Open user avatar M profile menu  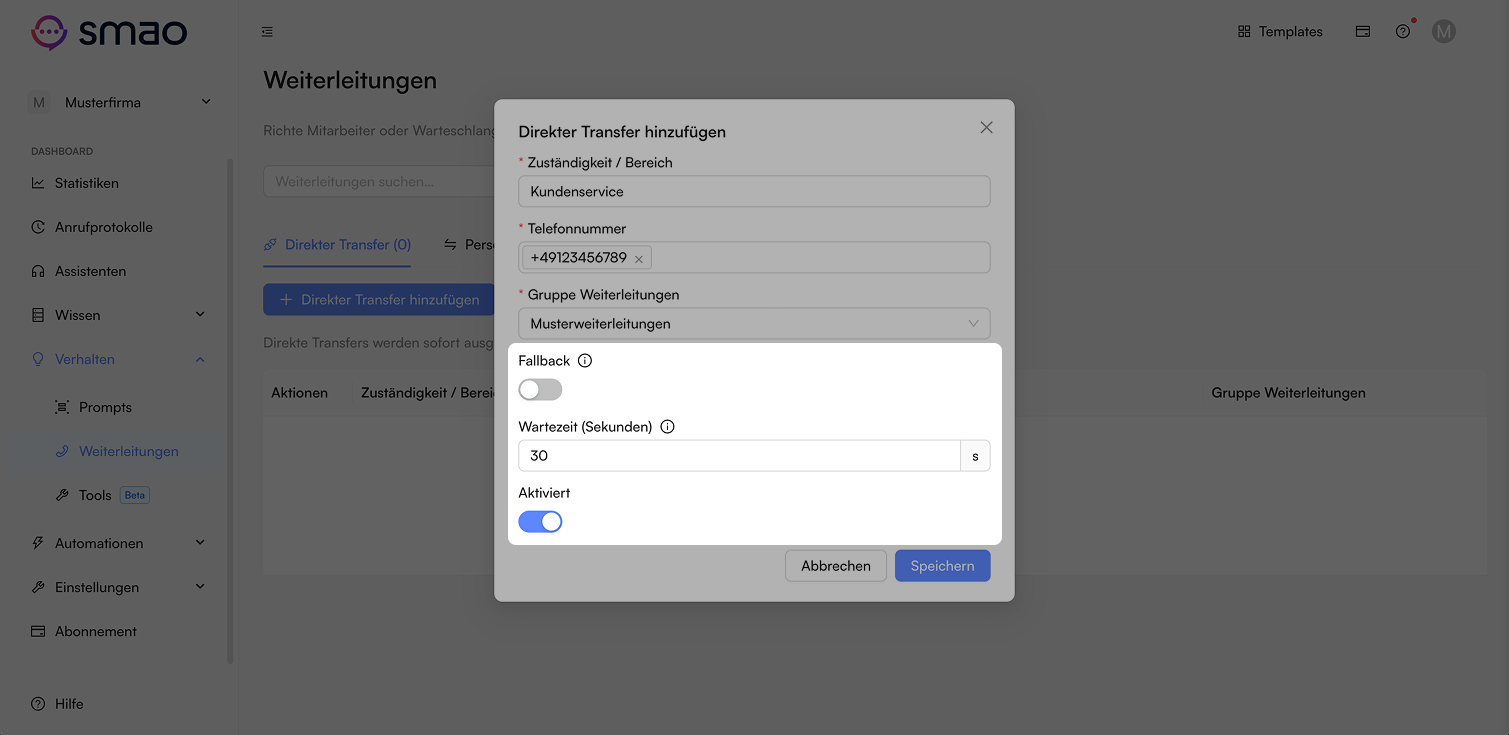(x=1443, y=32)
